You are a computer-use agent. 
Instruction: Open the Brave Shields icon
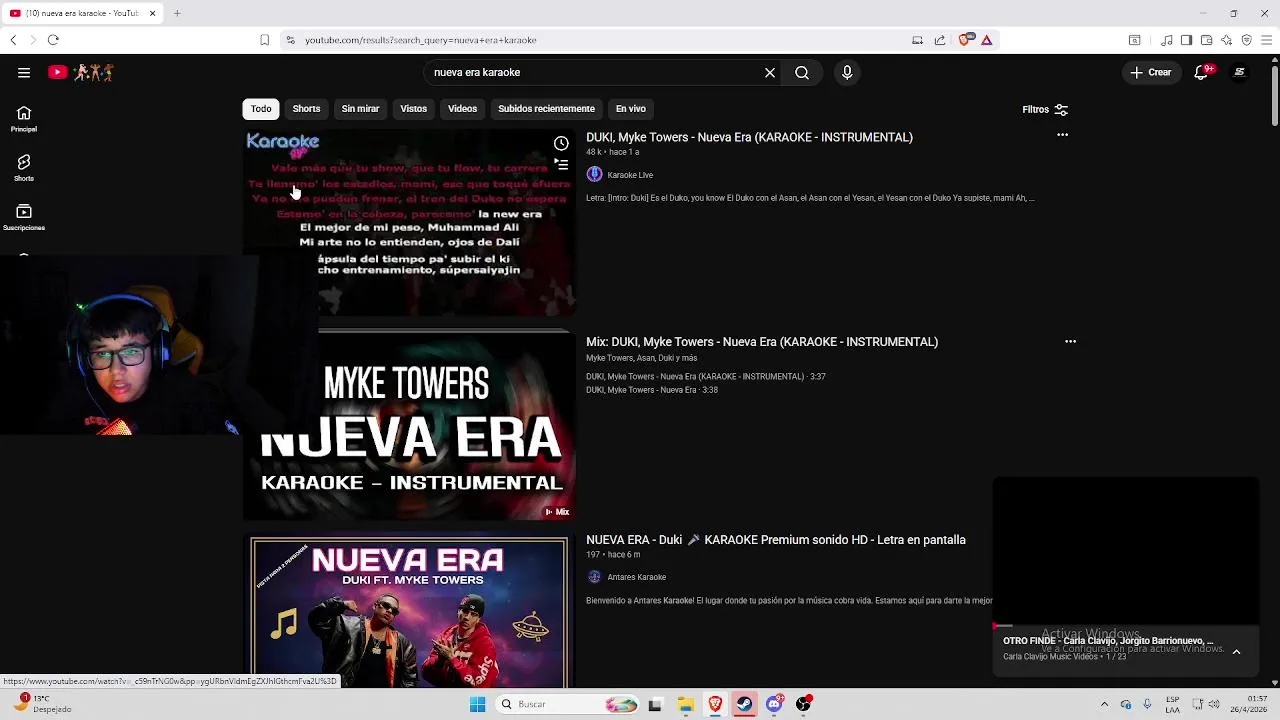(965, 39)
